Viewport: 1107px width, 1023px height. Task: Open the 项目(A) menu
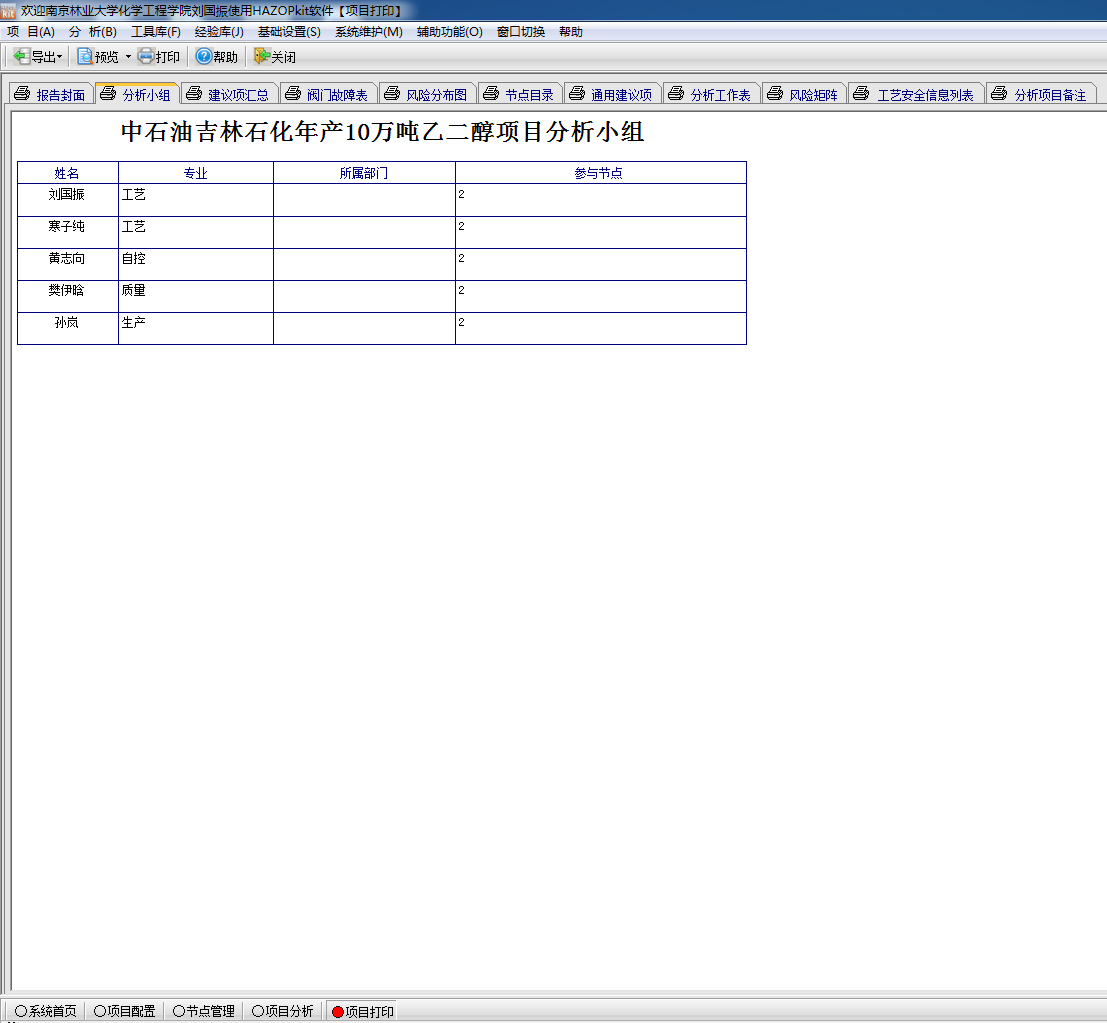click(31, 32)
